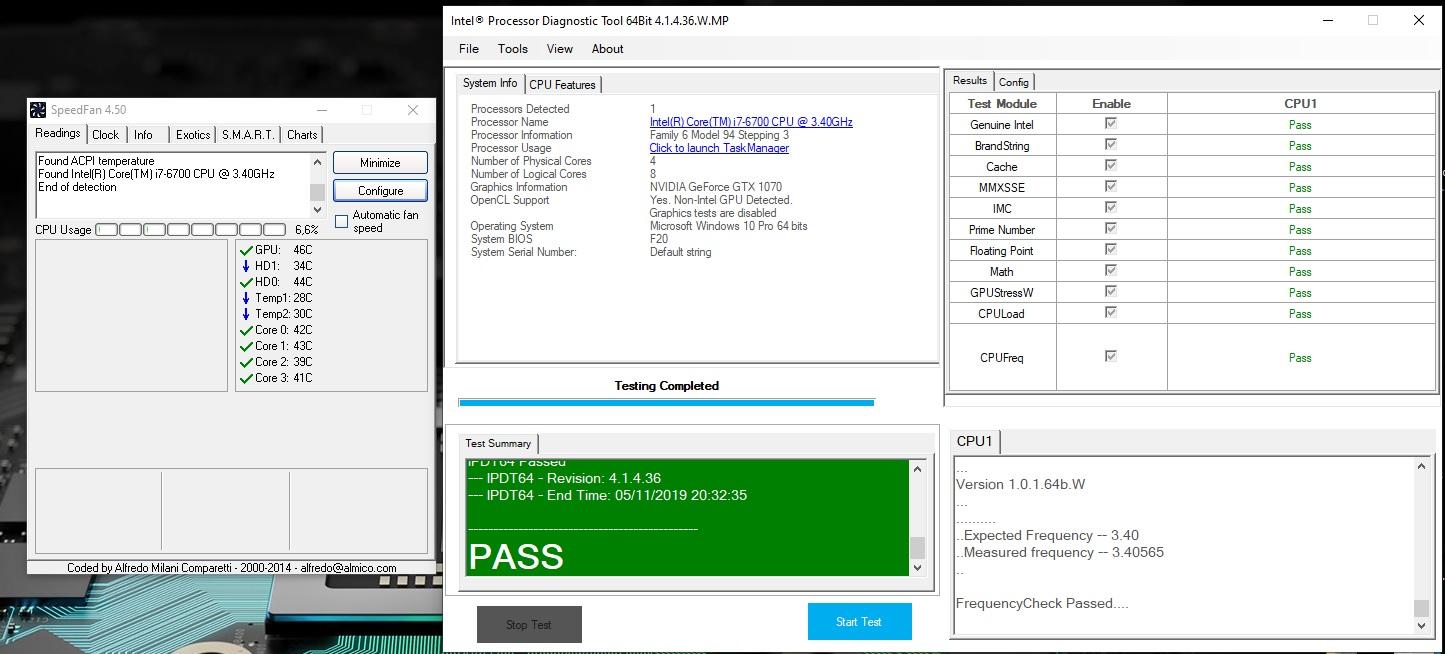
Task: Toggle the Genuine Intel enable checkbox
Action: 1110,123
